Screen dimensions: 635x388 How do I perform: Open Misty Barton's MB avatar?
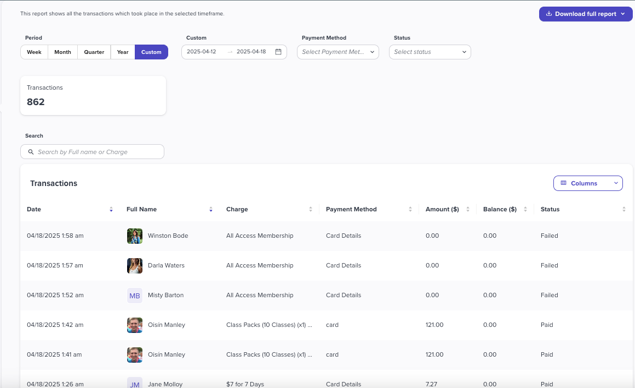pyautogui.click(x=134, y=296)
